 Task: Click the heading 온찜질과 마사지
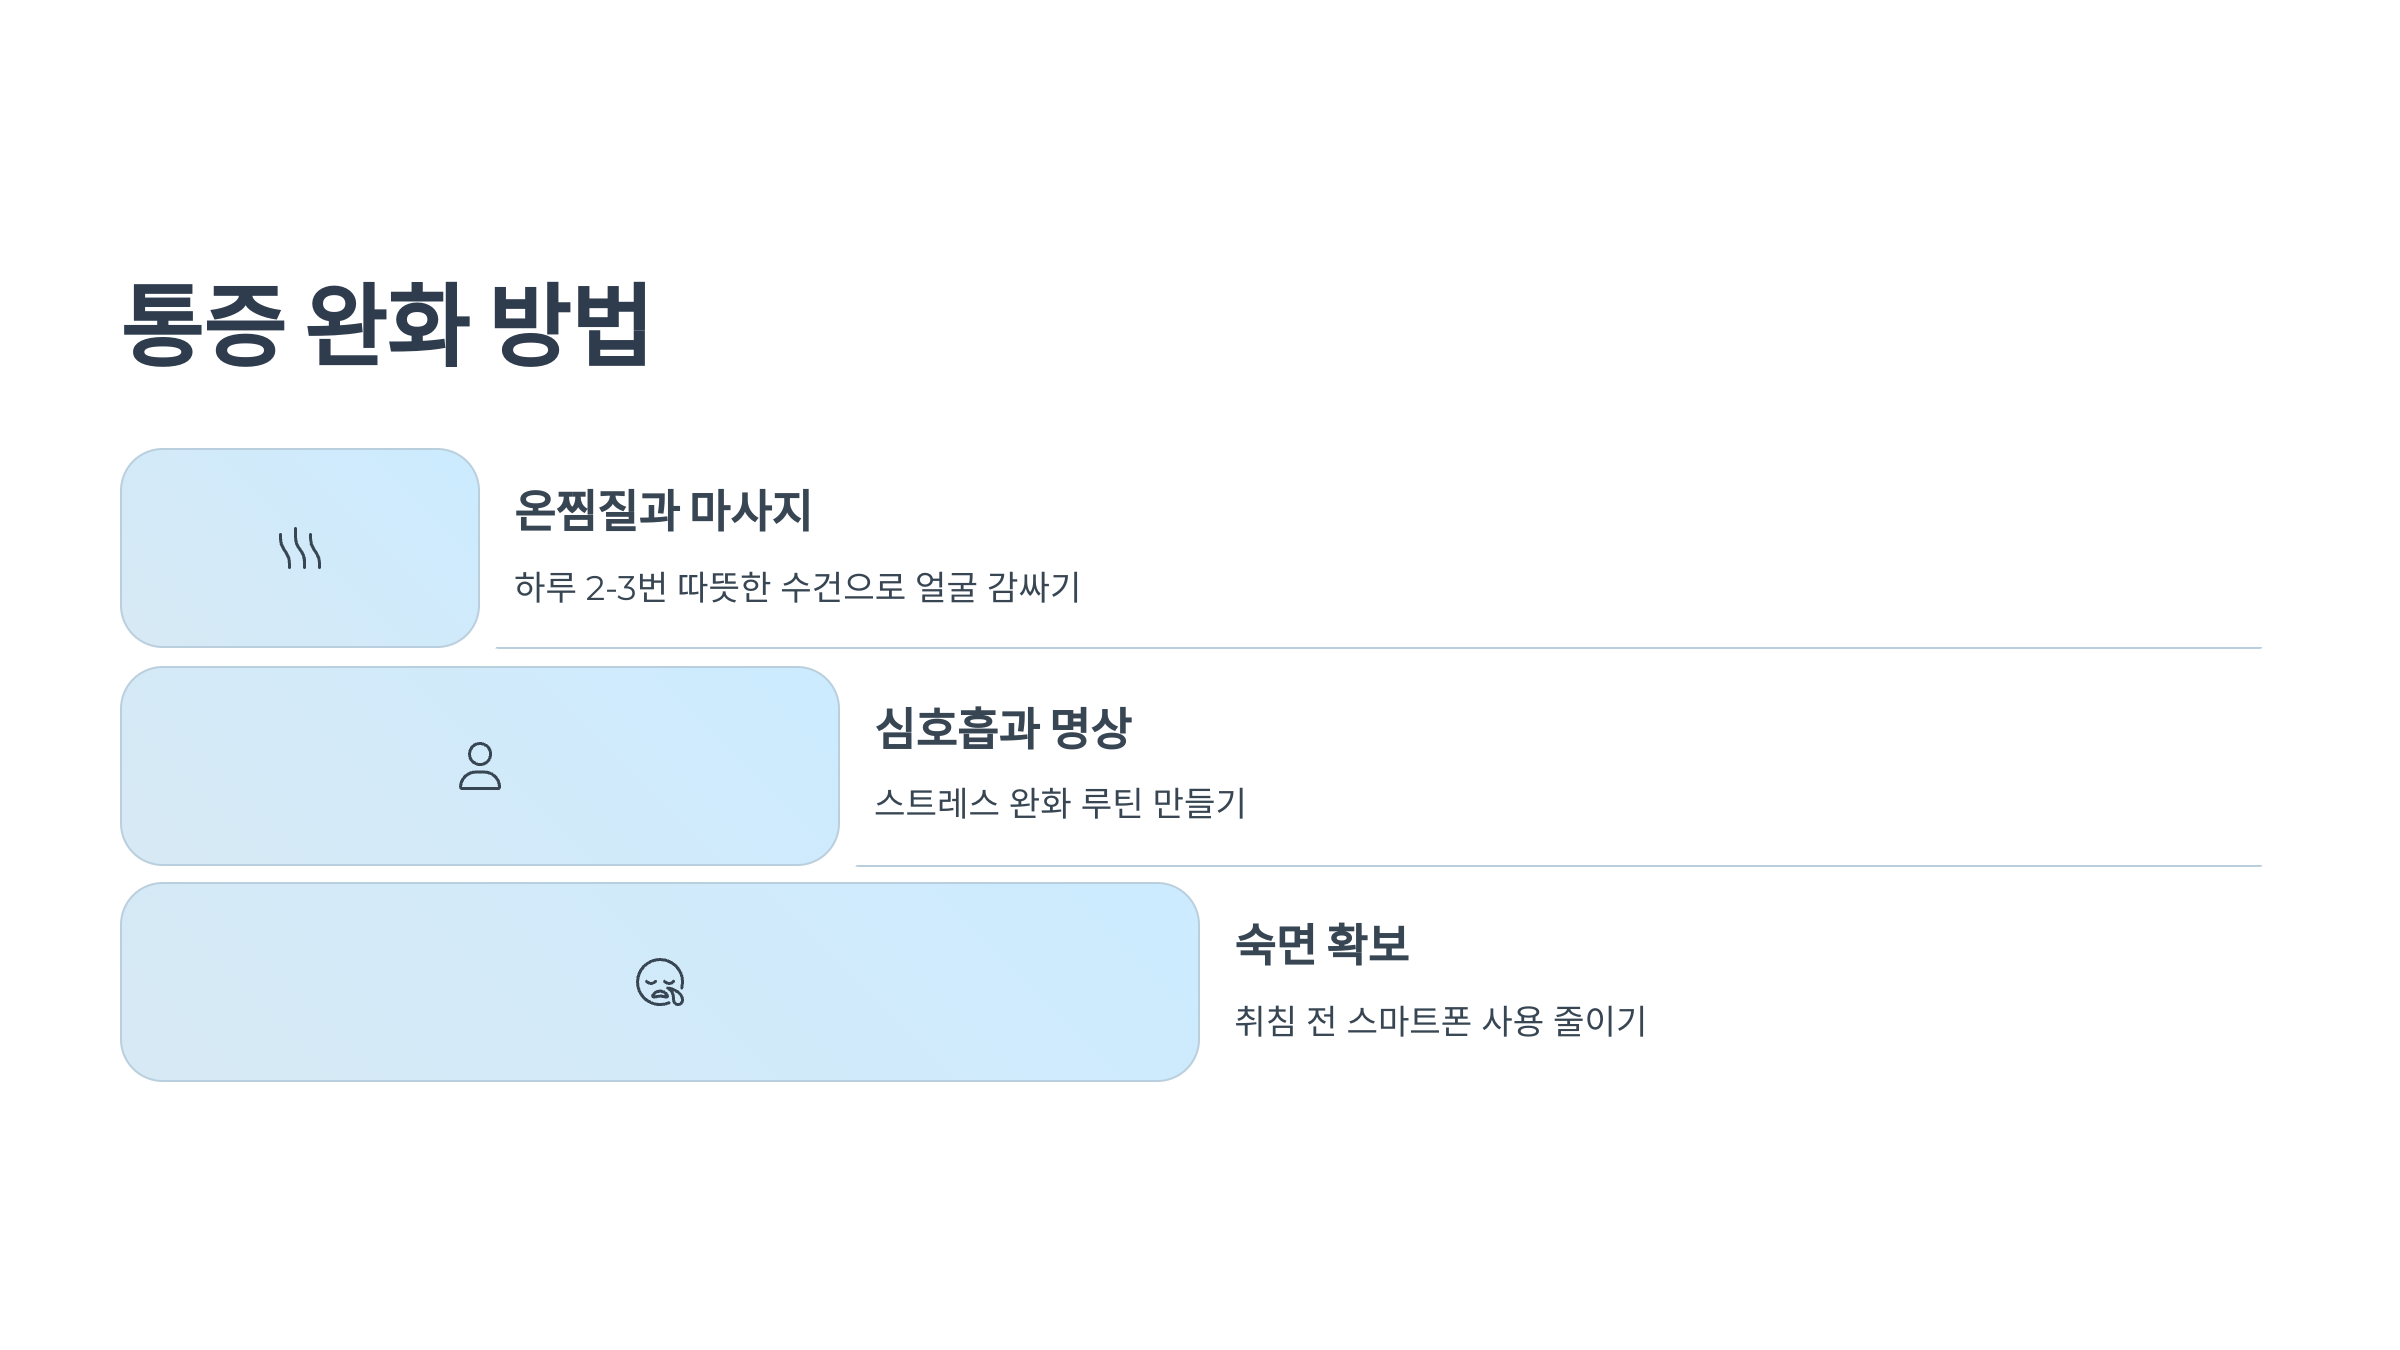click(662, 510)
